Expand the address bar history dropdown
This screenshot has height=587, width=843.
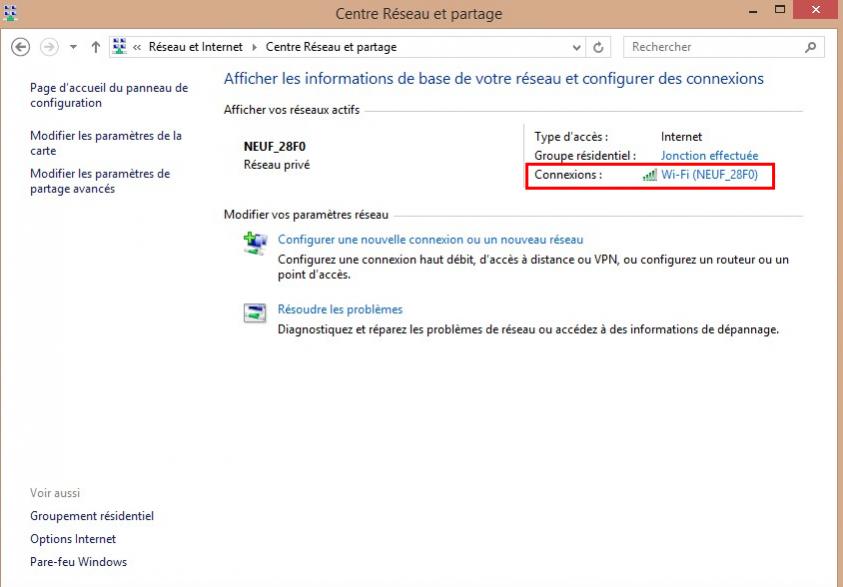(577, 47)
